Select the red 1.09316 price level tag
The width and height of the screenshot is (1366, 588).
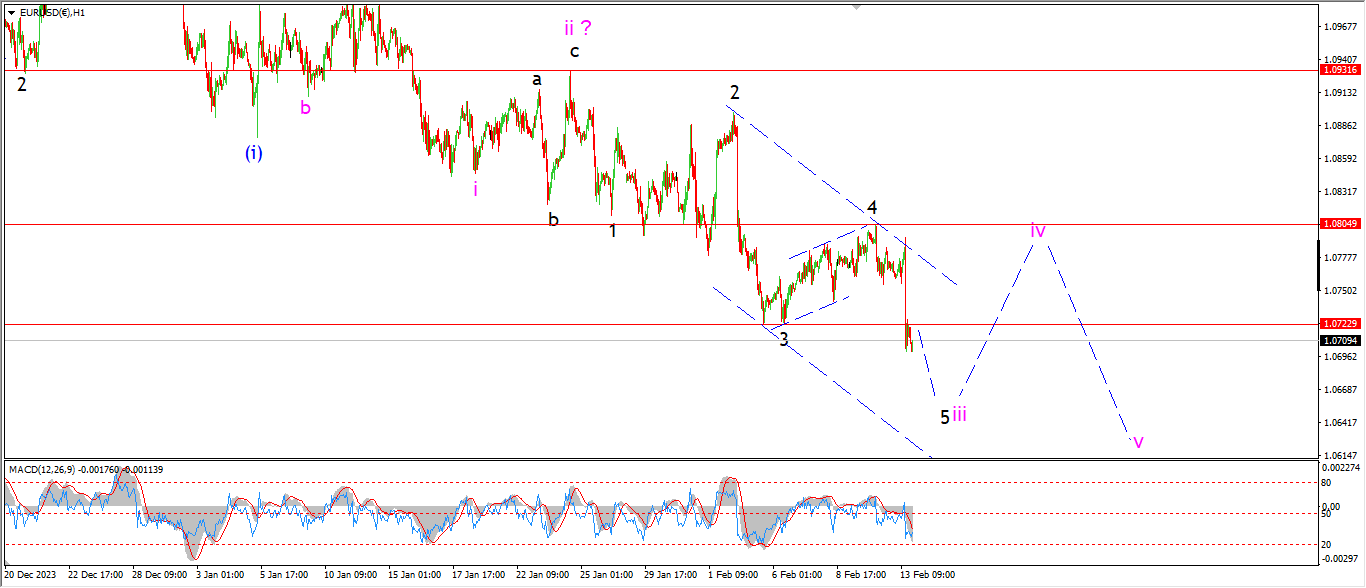click(1340, 70)
